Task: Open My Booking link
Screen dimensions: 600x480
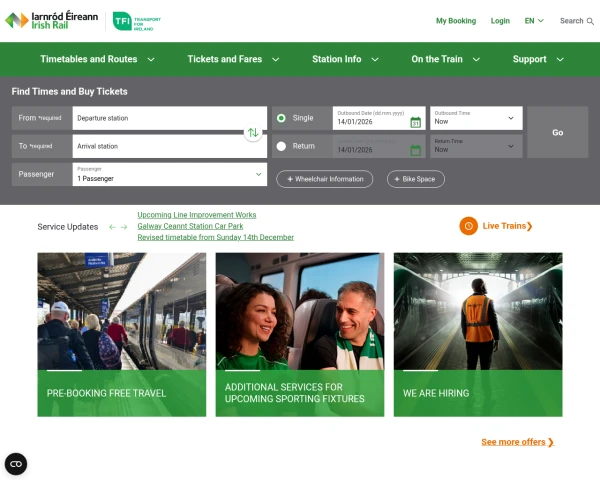Action: 456,21
